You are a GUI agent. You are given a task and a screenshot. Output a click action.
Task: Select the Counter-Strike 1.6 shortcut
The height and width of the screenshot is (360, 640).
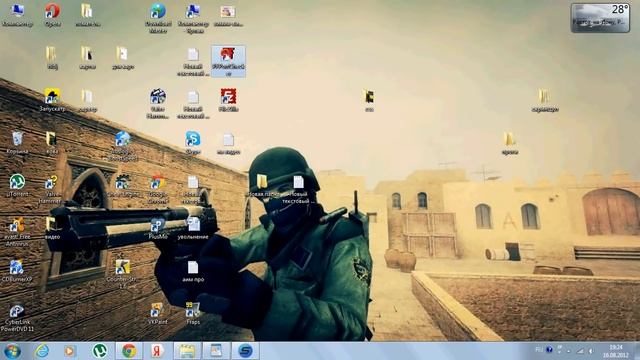click(122, 274)
